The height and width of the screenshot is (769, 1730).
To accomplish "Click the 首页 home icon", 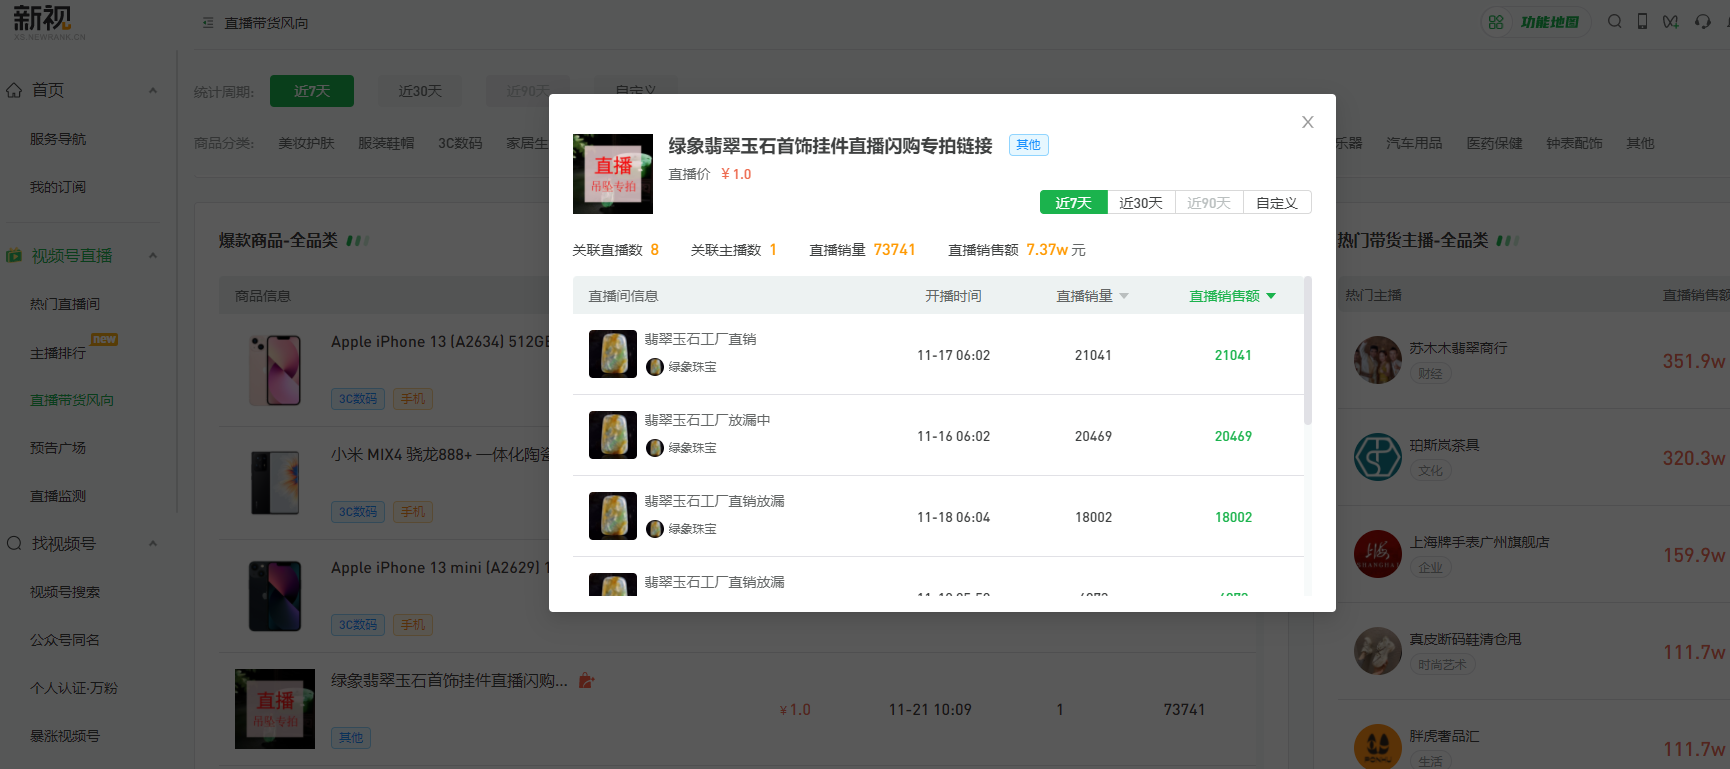I will tap(14, 90).
